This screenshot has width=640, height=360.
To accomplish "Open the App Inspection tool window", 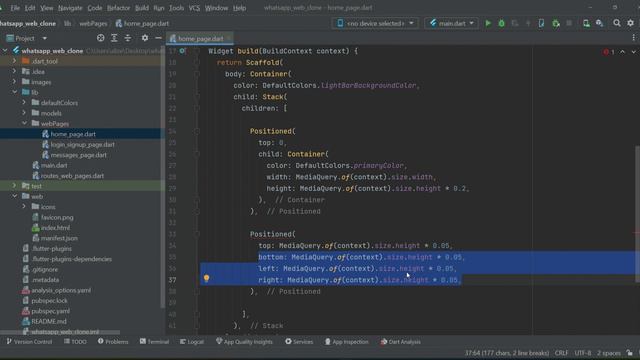I will click(x=347, y=342).
